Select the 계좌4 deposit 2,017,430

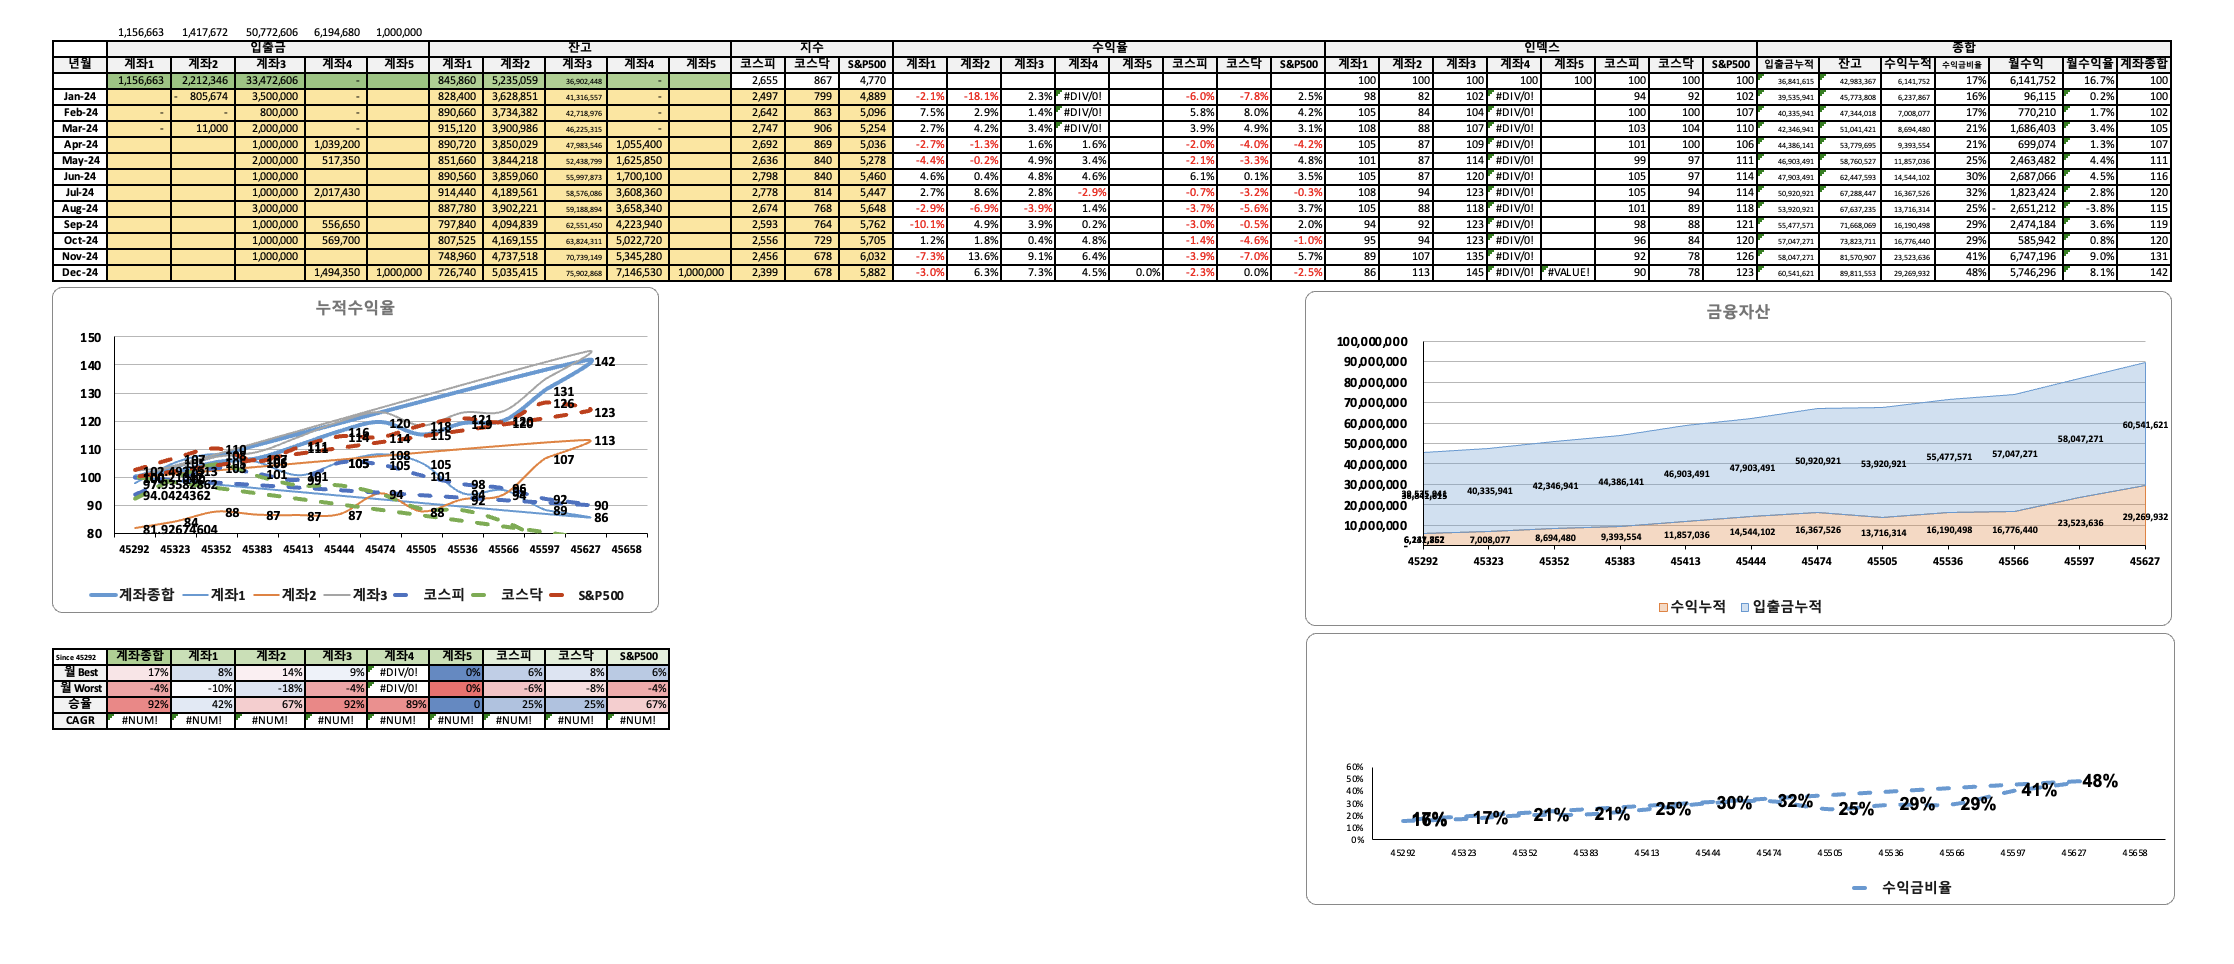tap(336, 193)
